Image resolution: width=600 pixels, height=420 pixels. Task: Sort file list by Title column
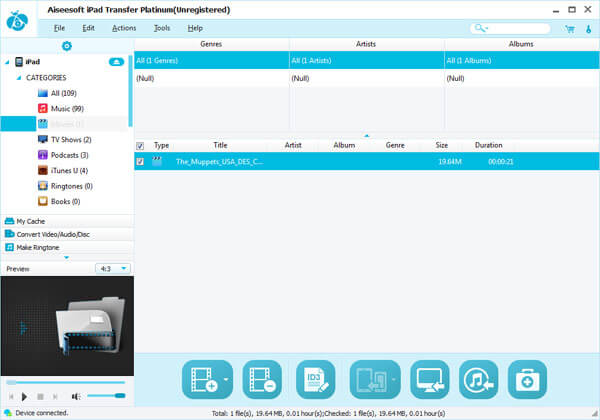(220, 145)
